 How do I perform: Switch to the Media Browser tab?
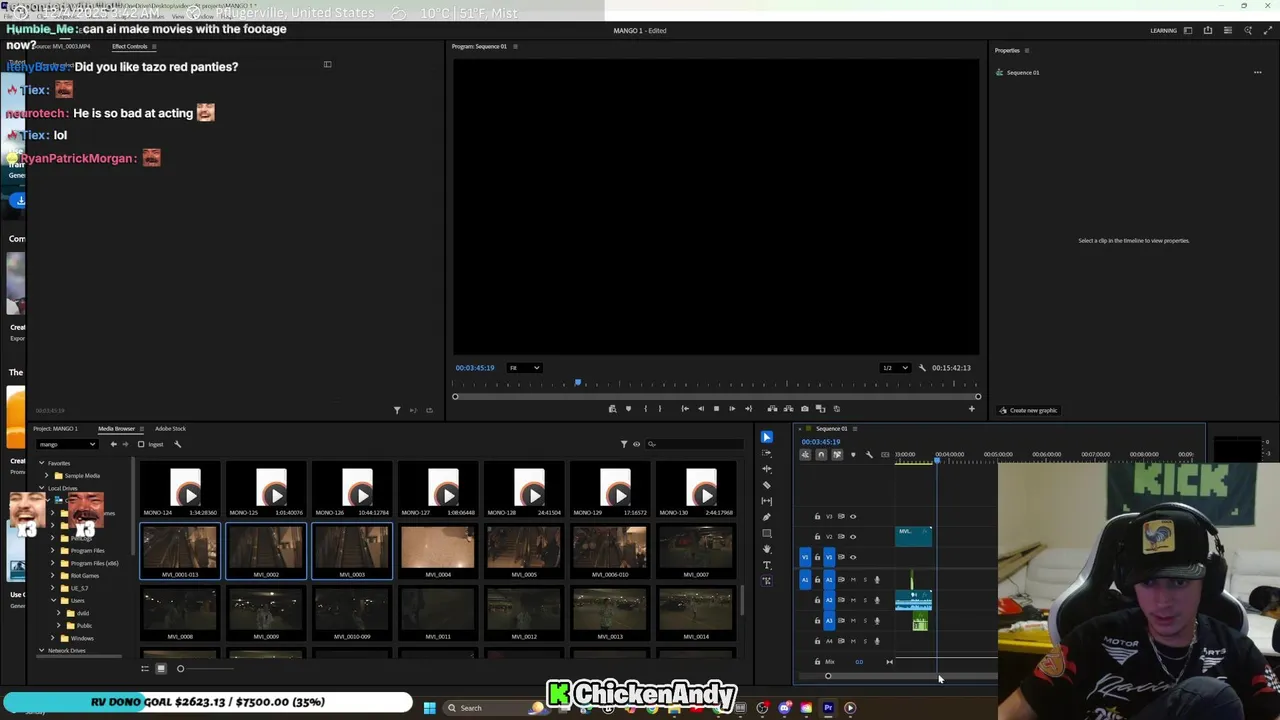click(x=116, y=429)
